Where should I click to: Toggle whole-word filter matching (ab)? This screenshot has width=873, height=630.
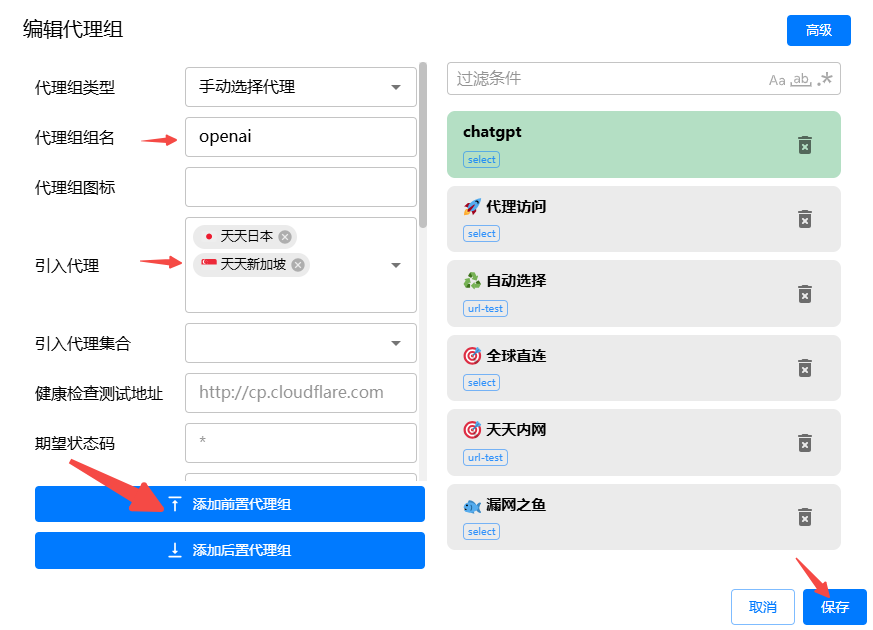point(803,79)
